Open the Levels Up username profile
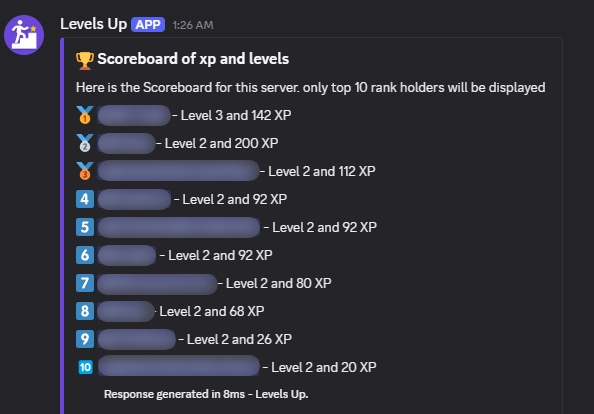This screenshot has width=594, height=414. 93,24
